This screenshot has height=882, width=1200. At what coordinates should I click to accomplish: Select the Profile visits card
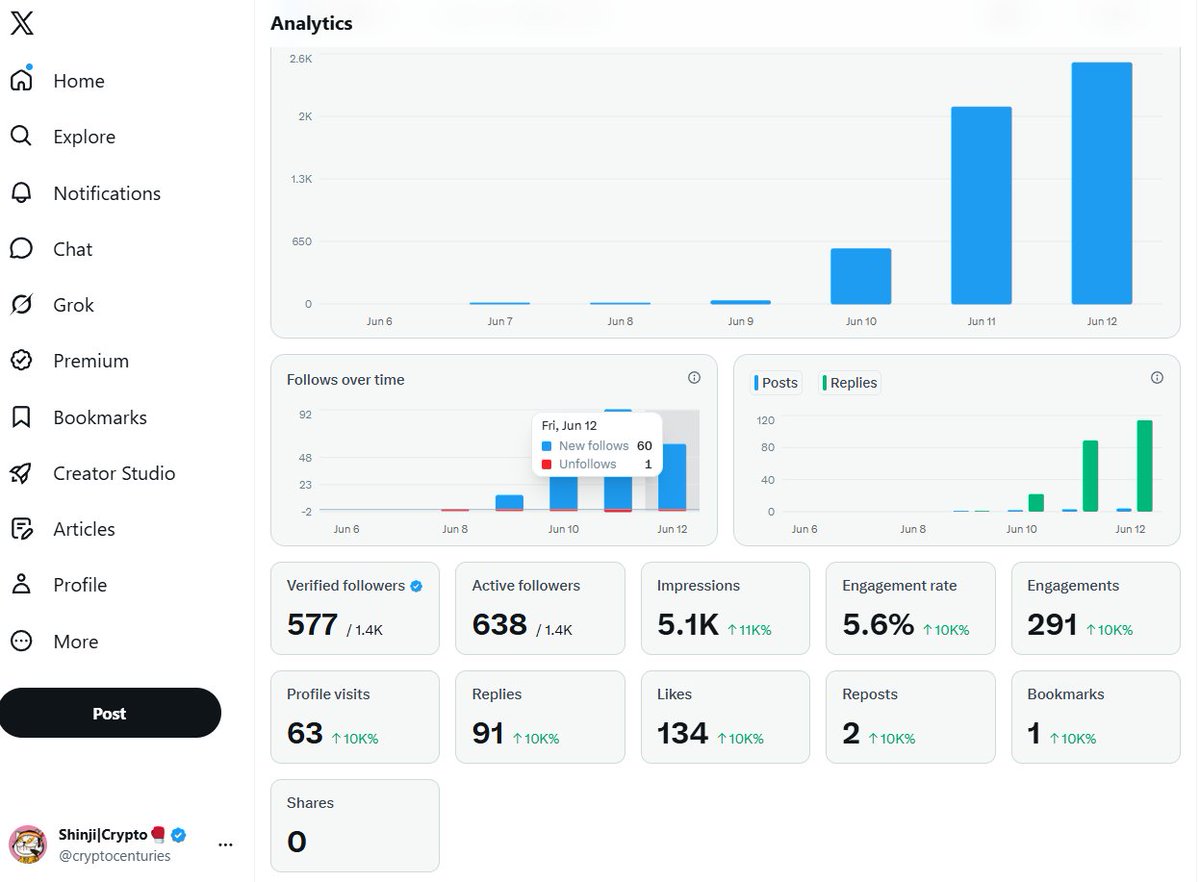(x=355, y=717)
